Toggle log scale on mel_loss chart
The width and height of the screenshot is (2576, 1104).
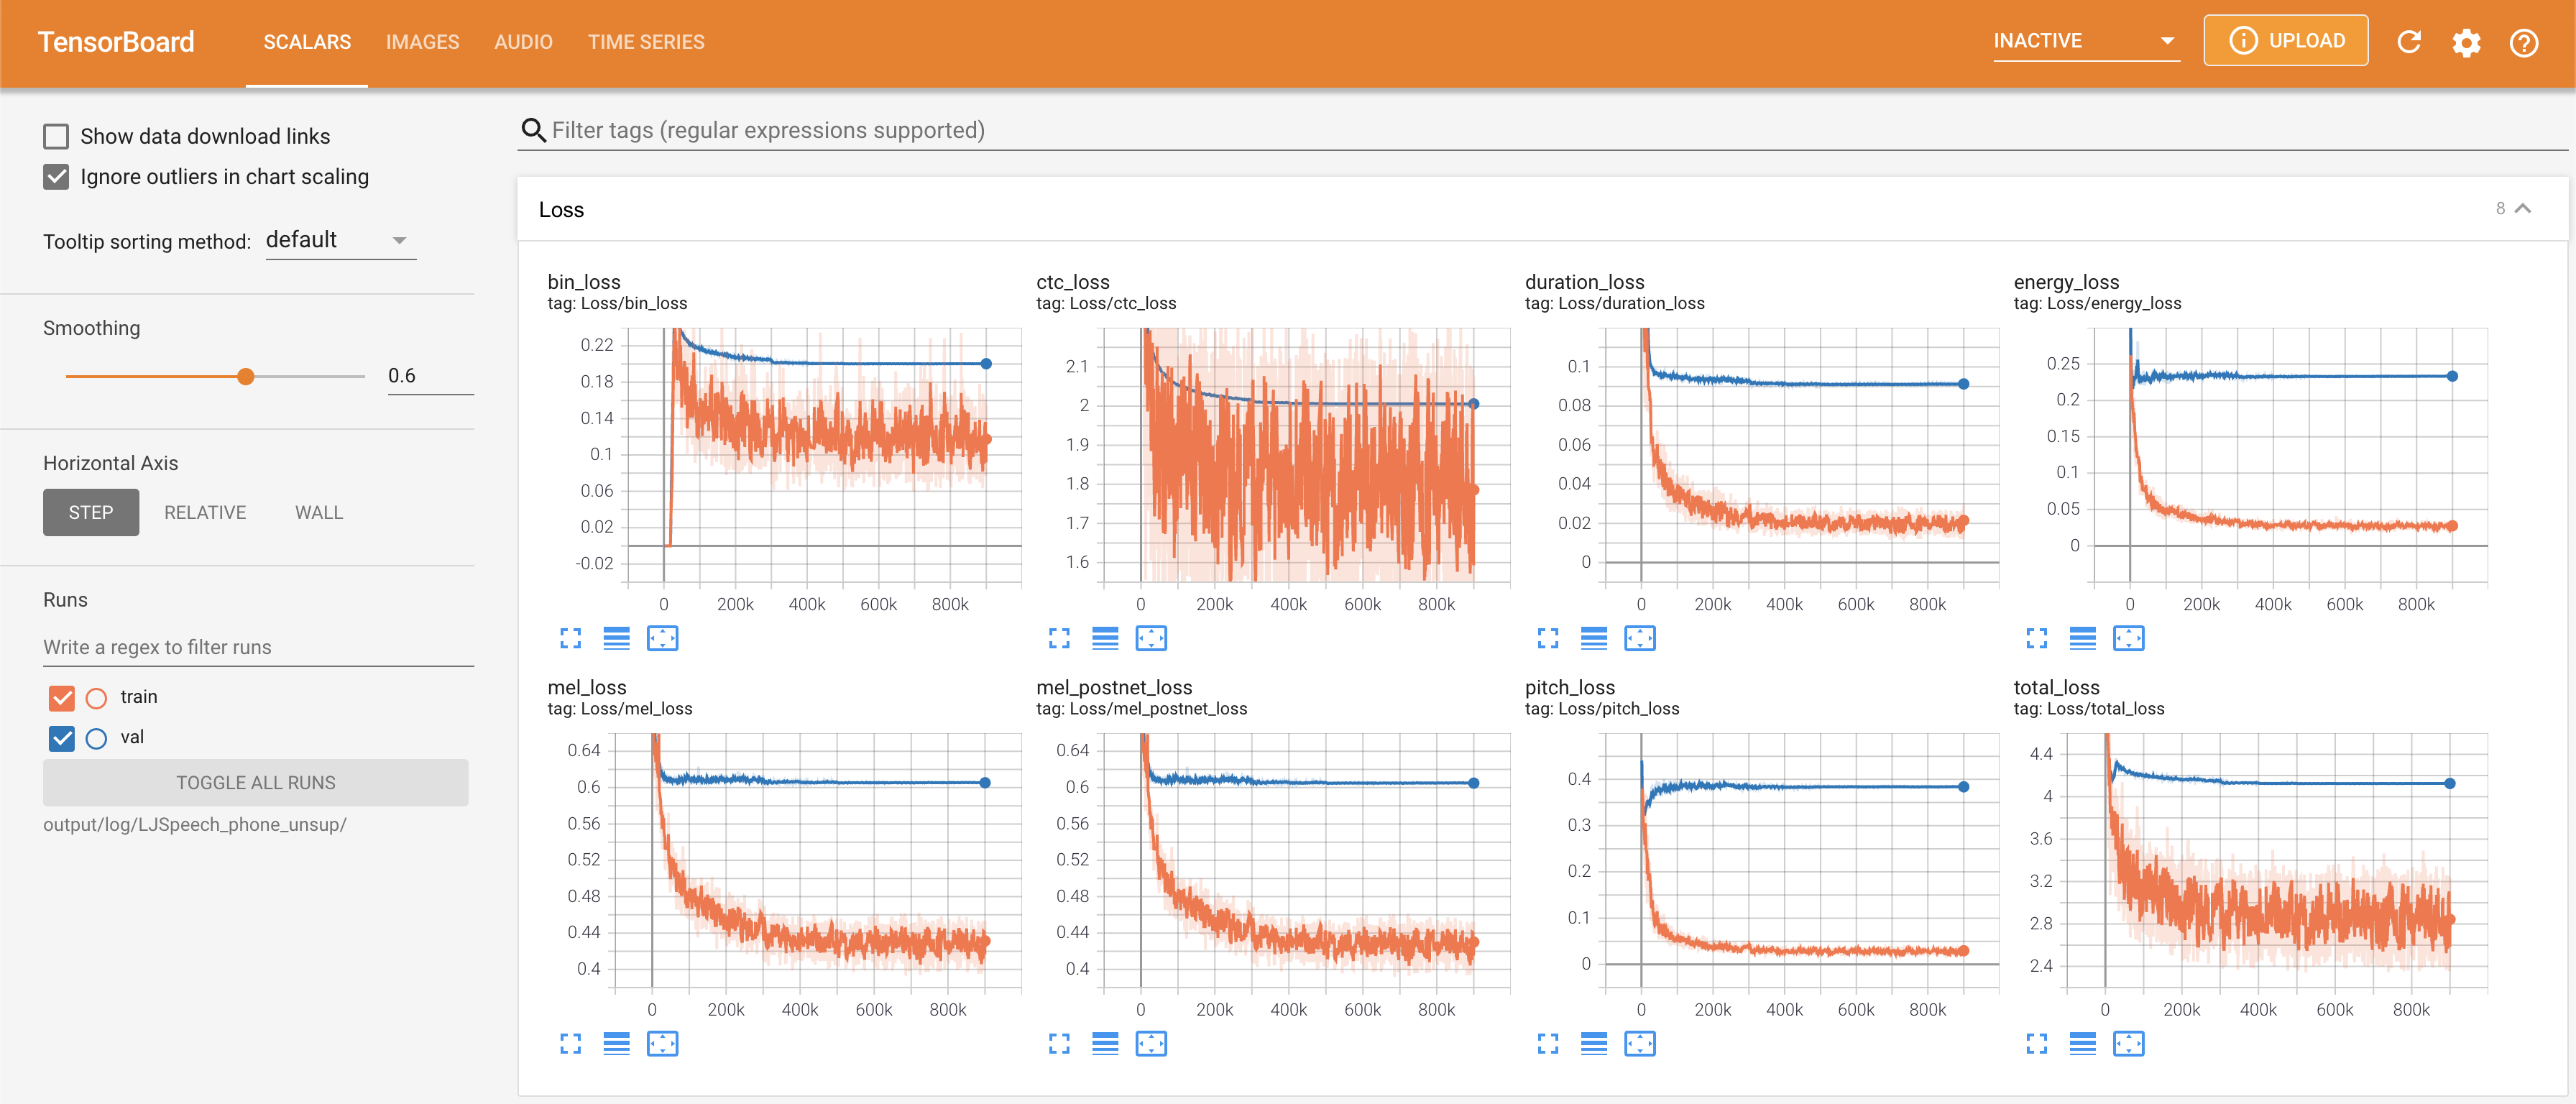[616, 1044]
